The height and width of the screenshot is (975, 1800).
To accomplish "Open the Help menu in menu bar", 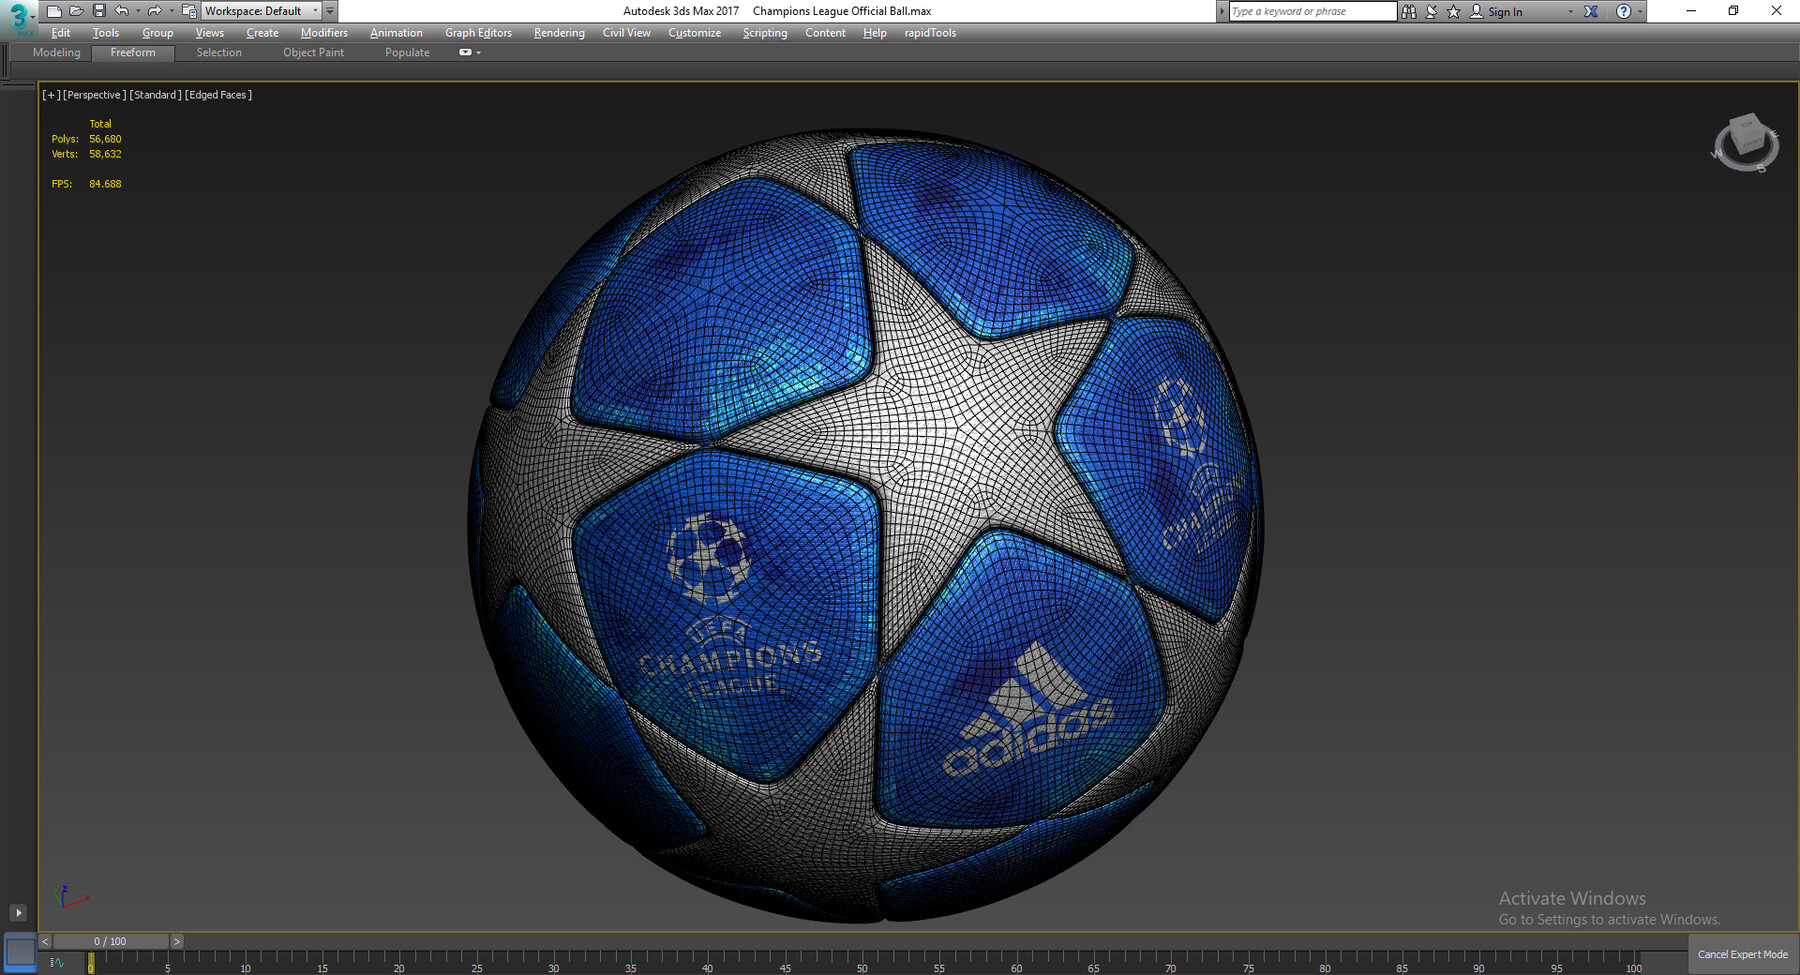I will [875, 33].
